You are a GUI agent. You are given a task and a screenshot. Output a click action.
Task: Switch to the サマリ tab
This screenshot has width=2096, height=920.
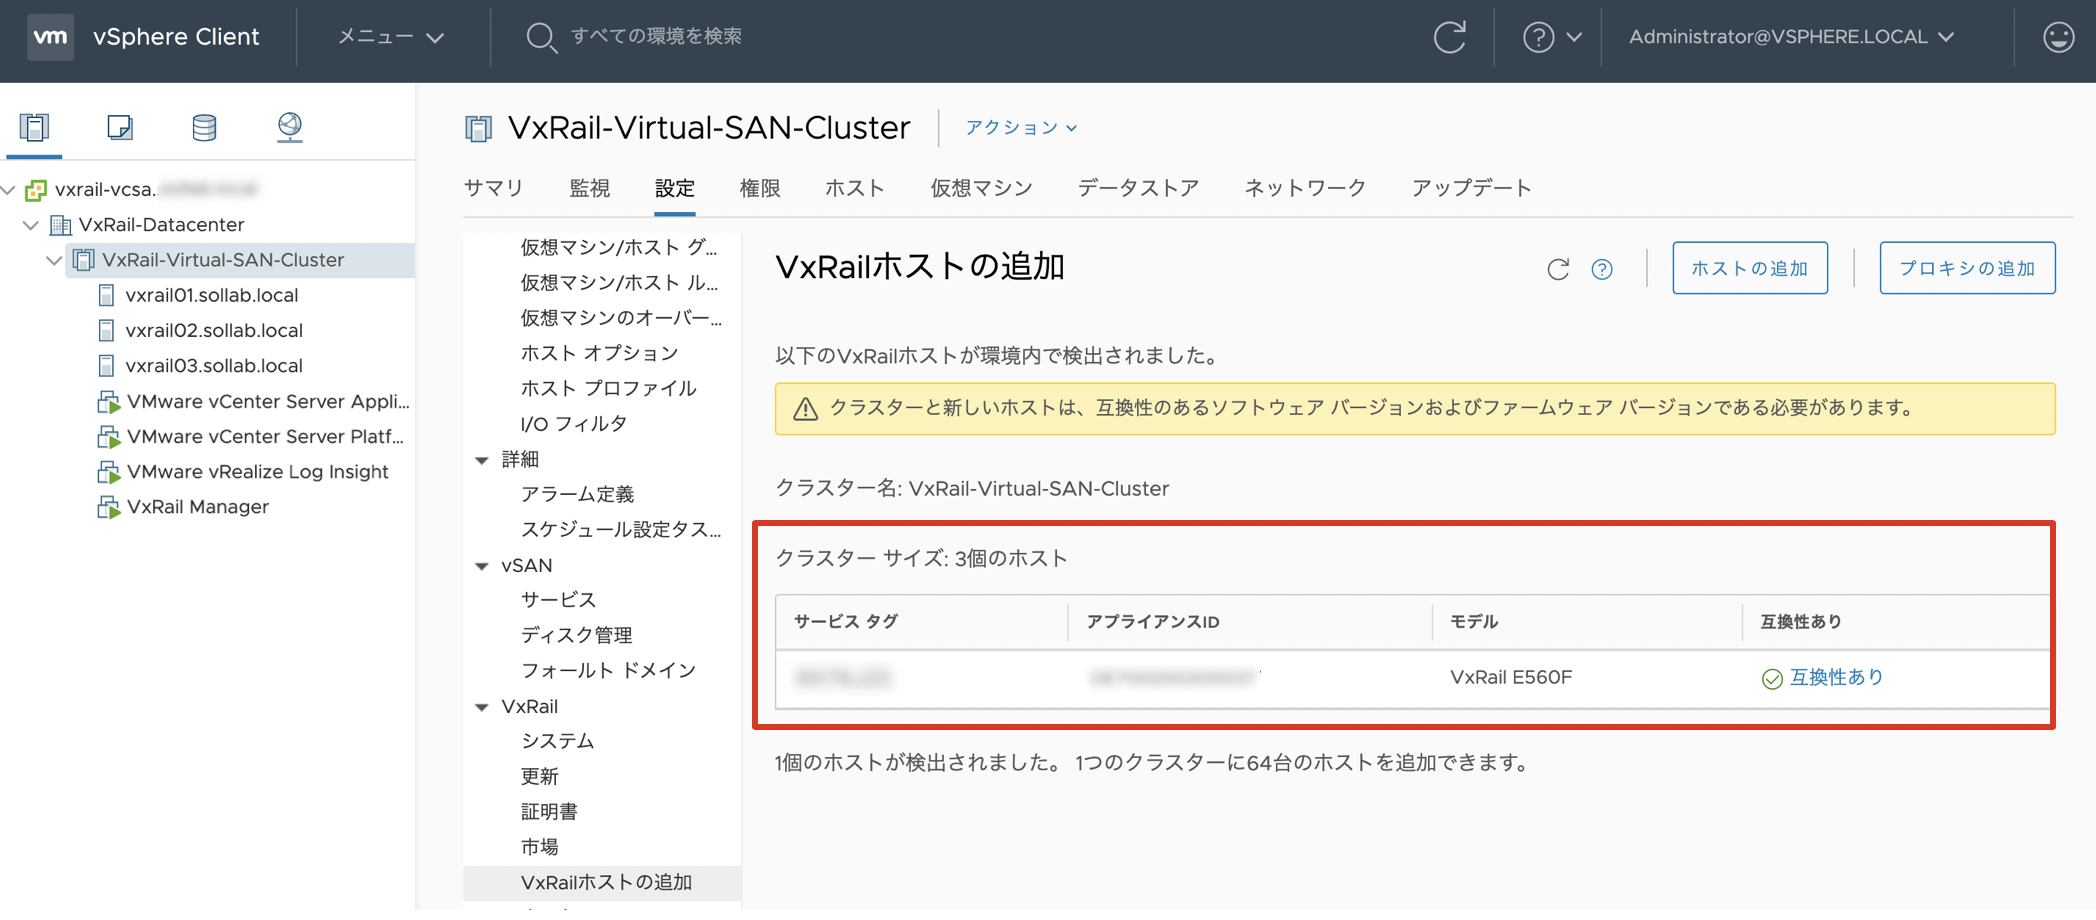[x=493, y=188]
